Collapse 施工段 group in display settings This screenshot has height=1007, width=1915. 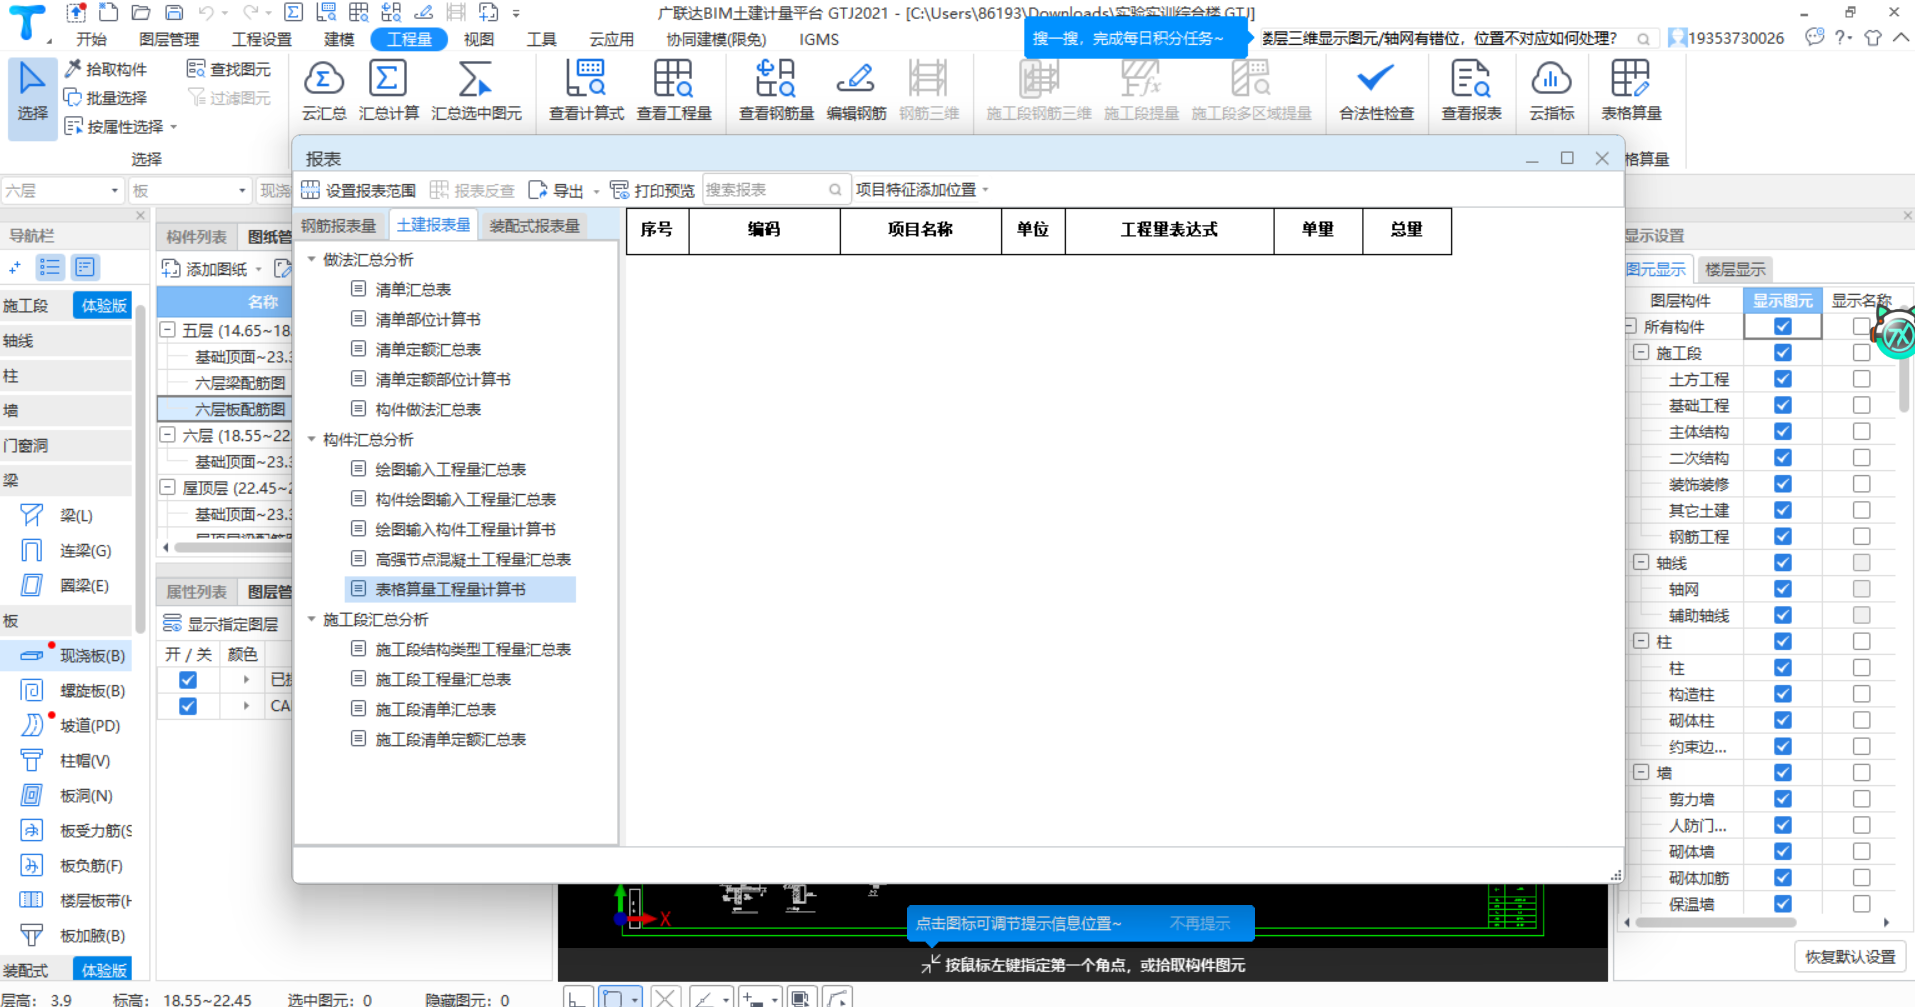tap(1641, 352)
